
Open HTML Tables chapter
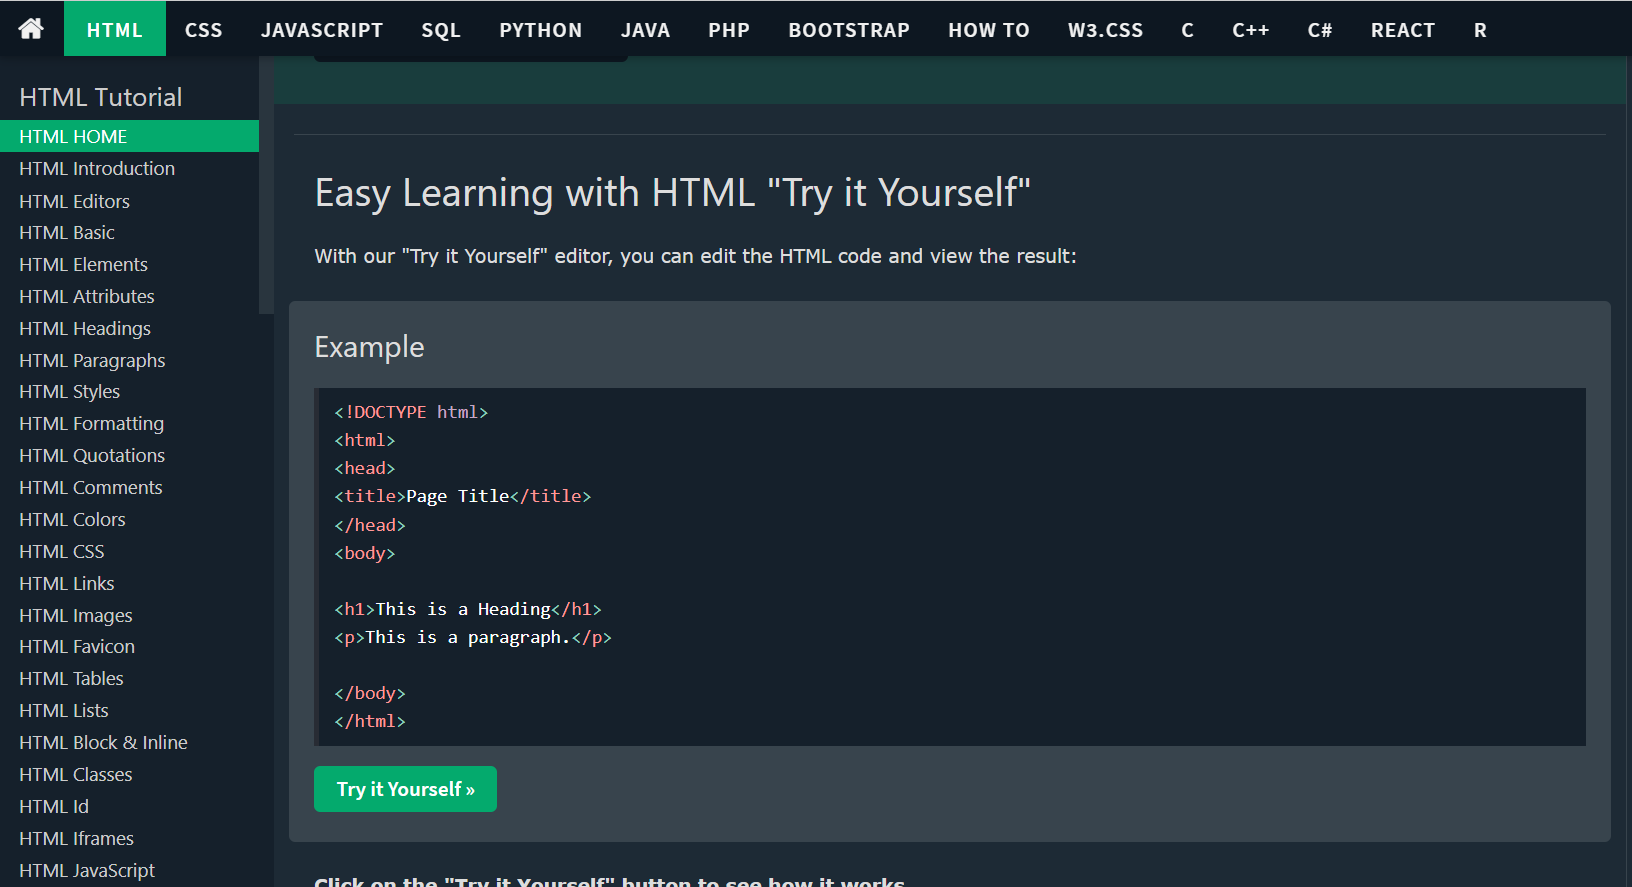coord(129,678)
